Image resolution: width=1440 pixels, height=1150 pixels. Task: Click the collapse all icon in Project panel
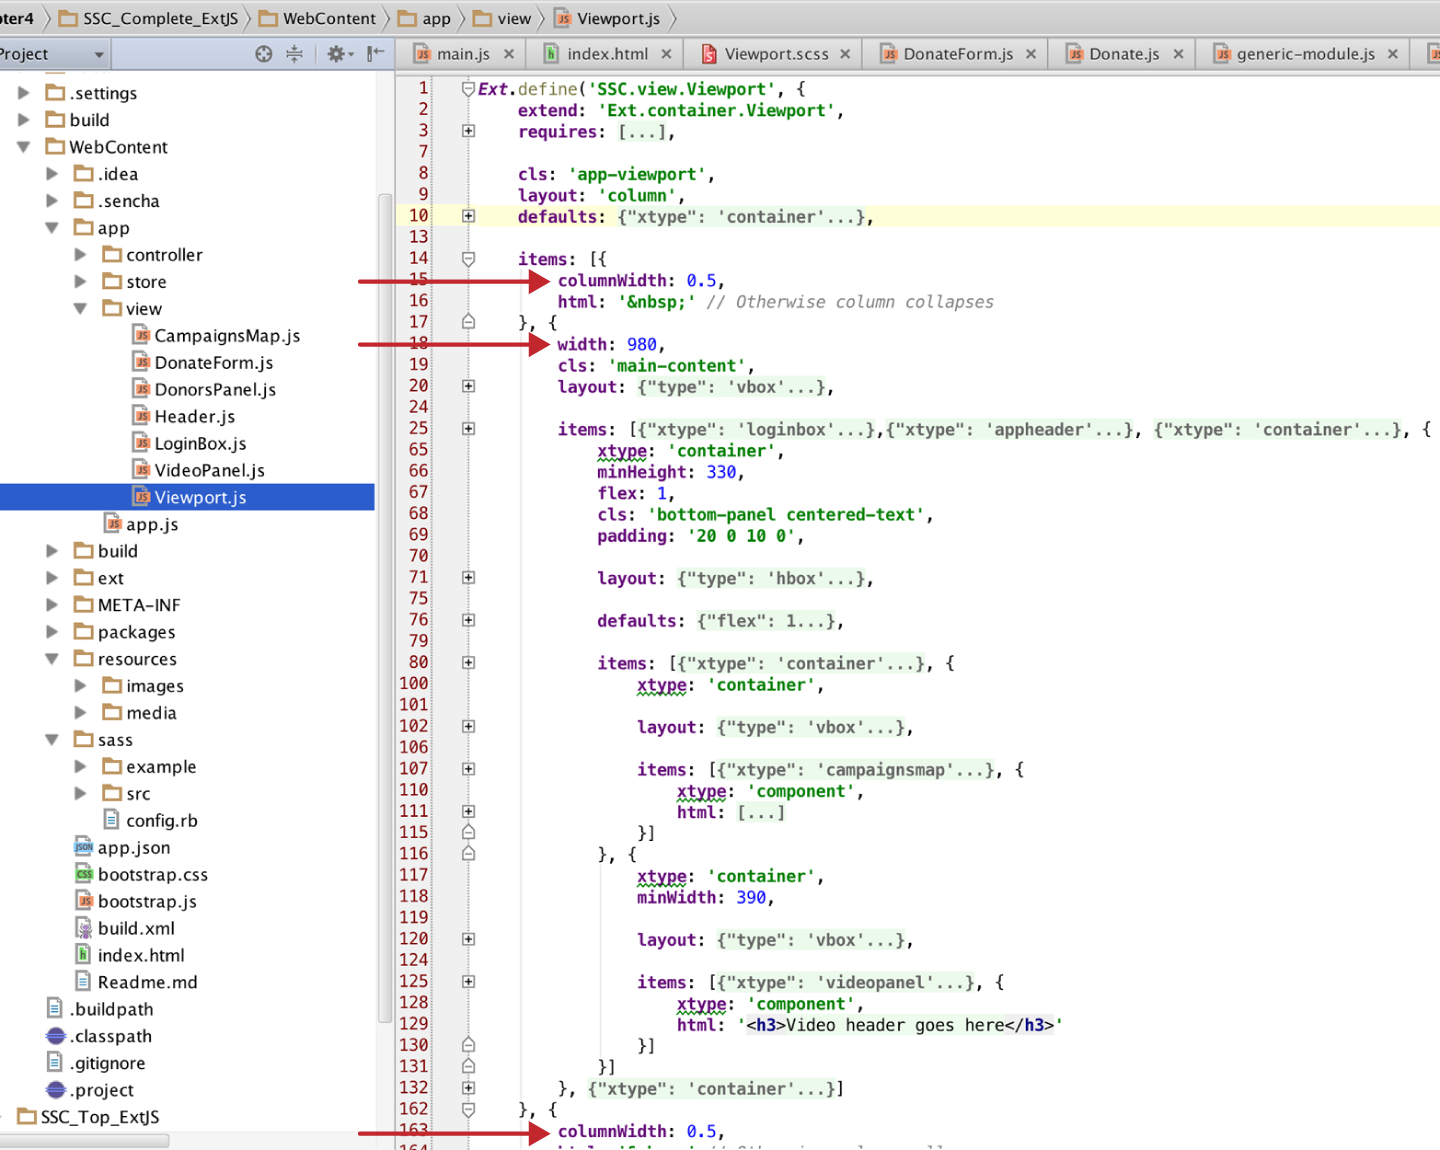click(294, 54)
